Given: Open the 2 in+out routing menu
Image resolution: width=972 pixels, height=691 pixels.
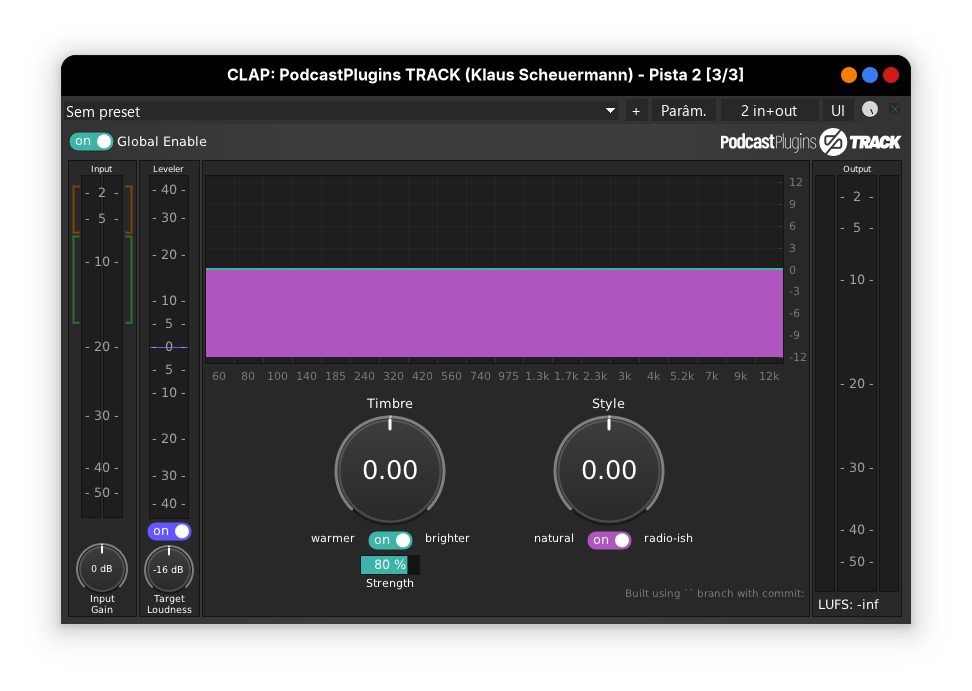Looking at the screenshot, I should [768, 111].
